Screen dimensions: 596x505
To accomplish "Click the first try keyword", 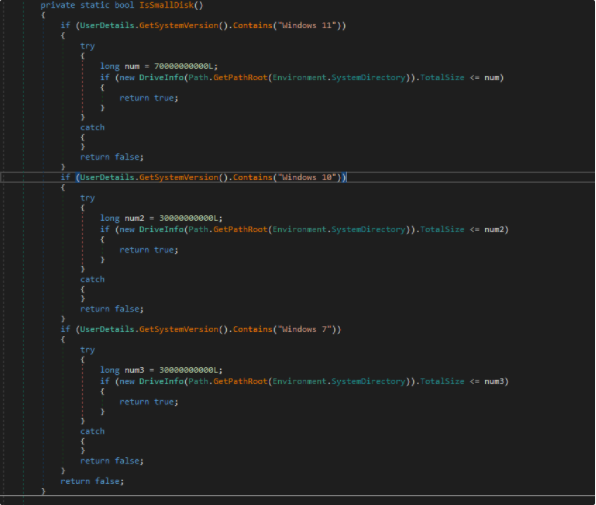I will point(87,46).
